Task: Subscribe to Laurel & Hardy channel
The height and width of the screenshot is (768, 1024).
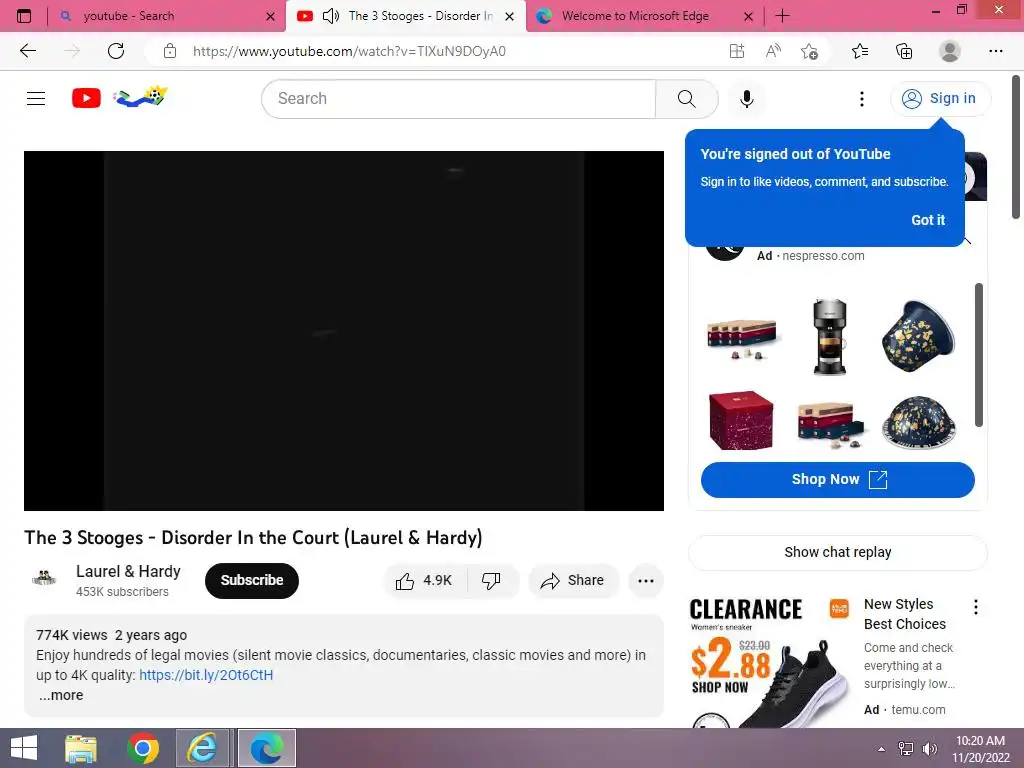Action: click(x=252, y=581)
